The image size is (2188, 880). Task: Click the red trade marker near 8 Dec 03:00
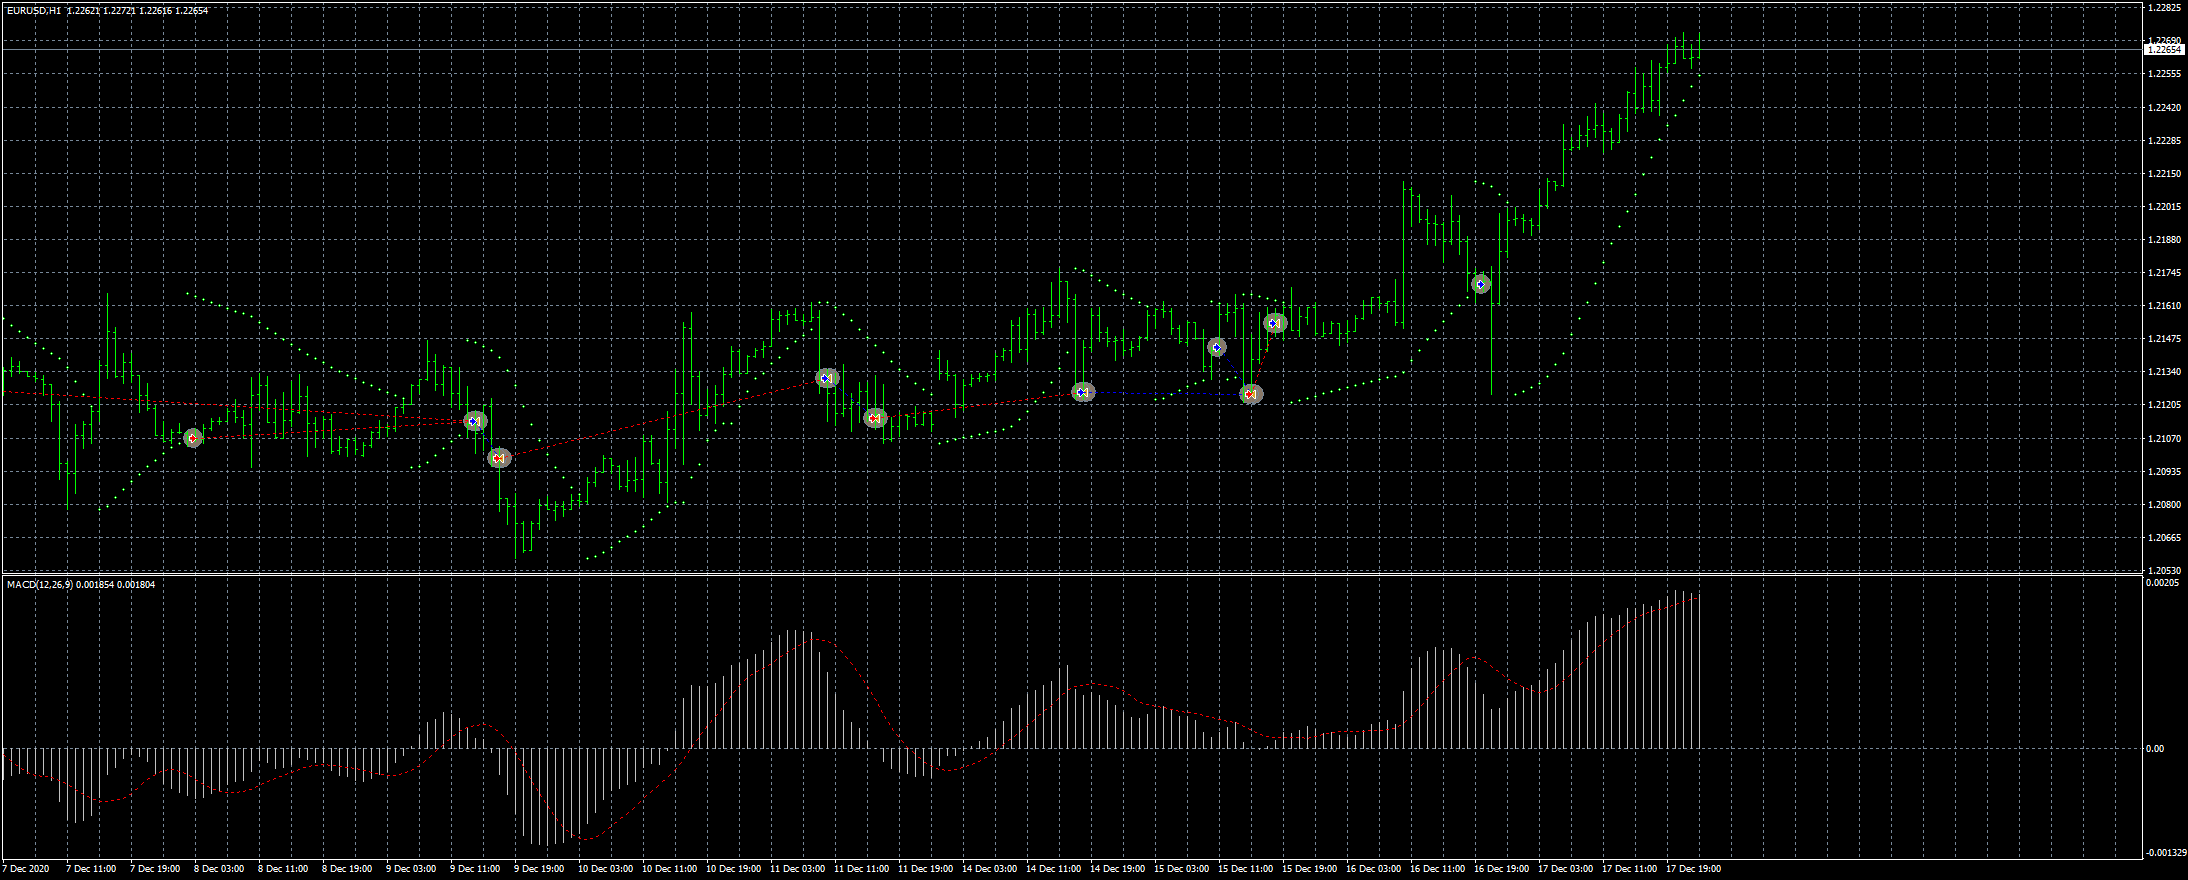(193, 438)
